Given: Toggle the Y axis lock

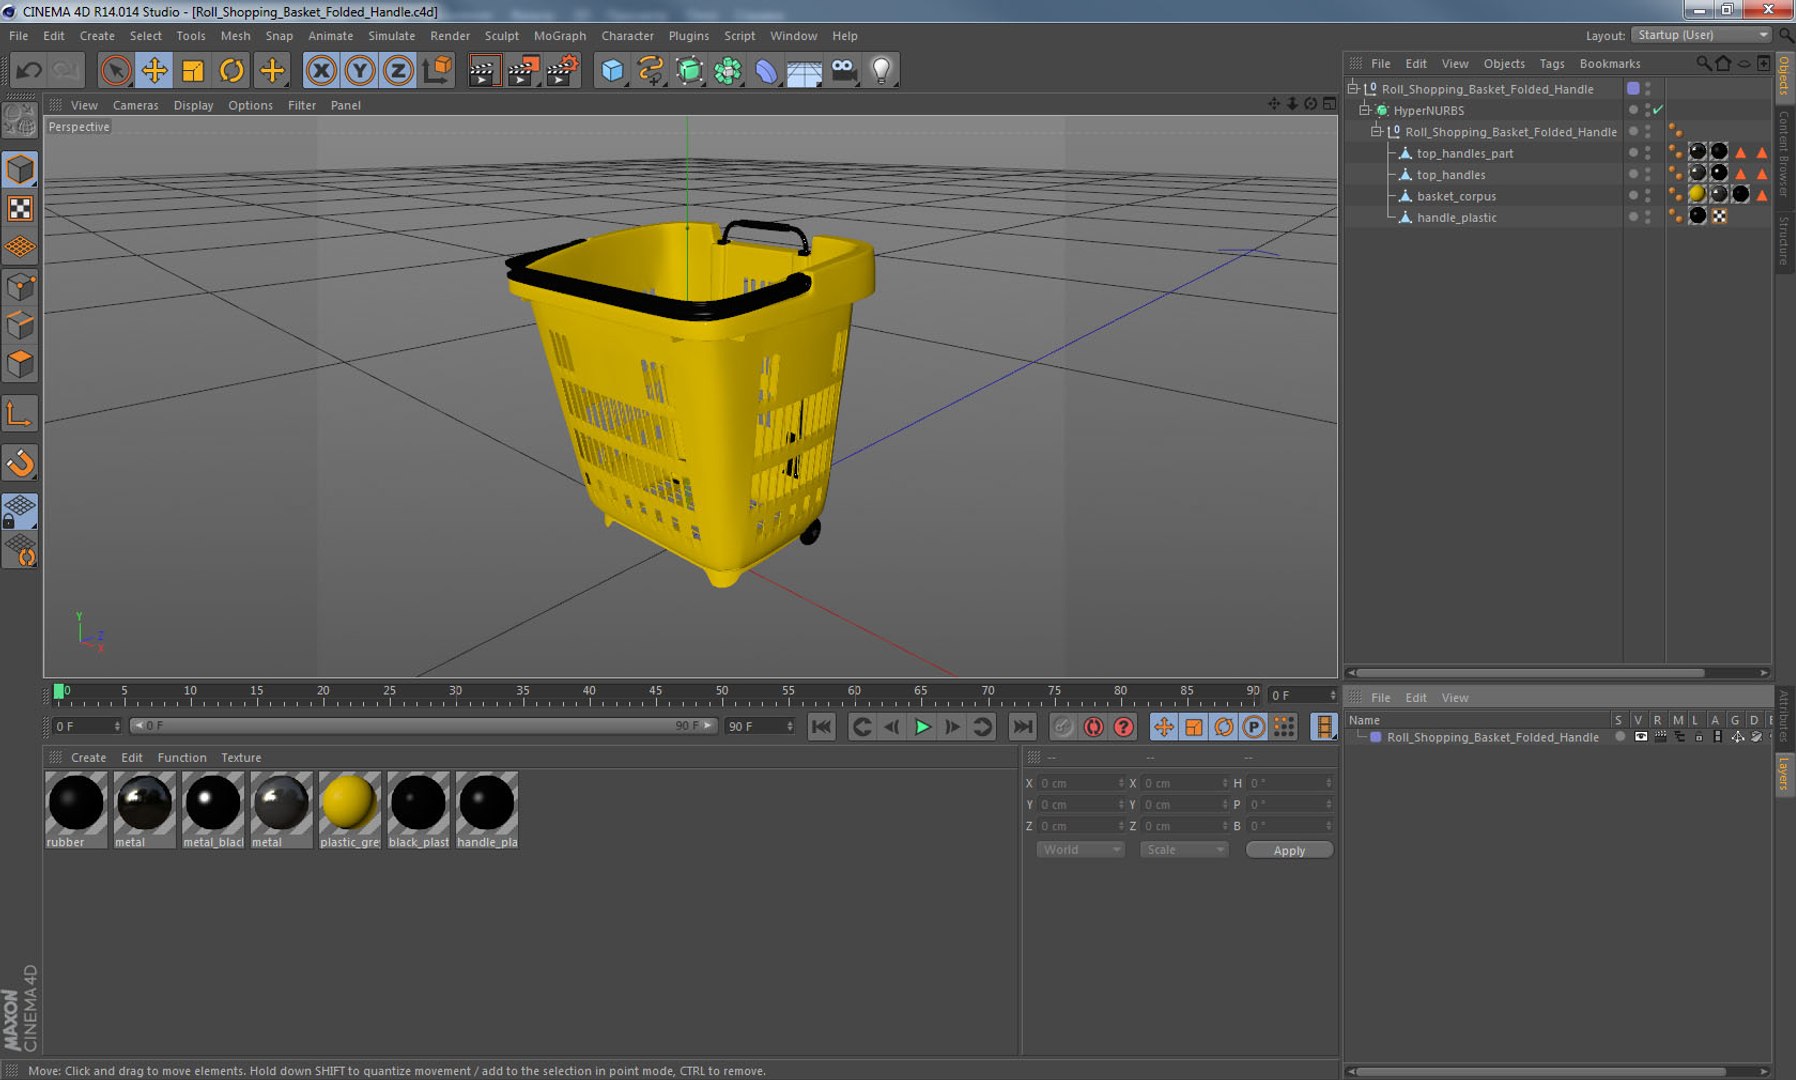Looking at the screenshot, I should (x=360, y=70).
